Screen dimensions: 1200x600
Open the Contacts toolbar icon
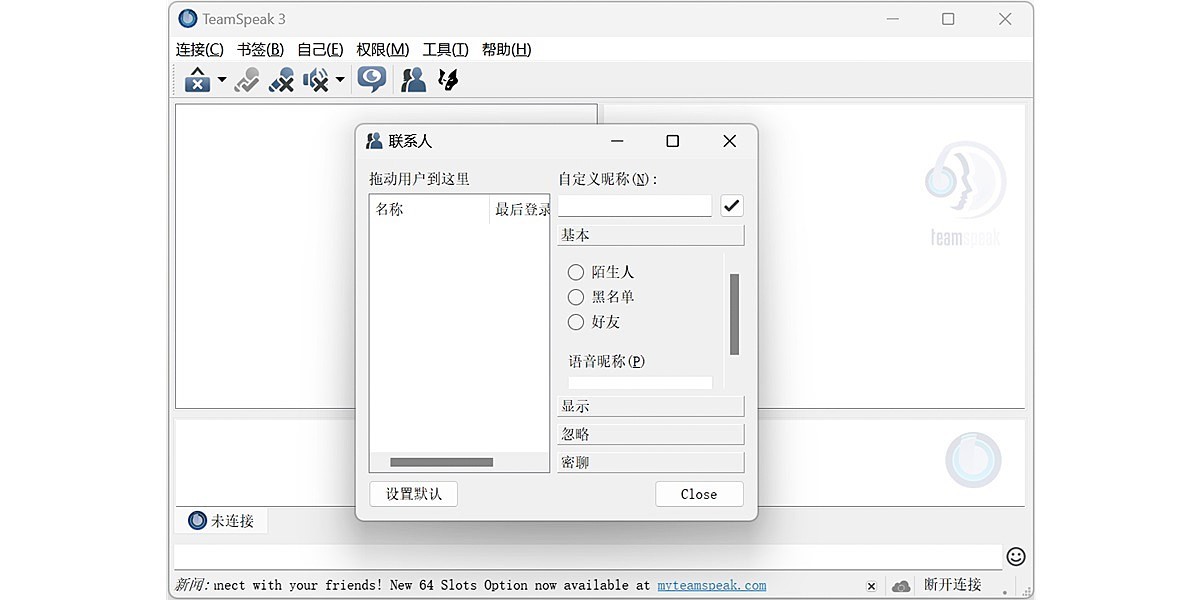pos(413,79)
